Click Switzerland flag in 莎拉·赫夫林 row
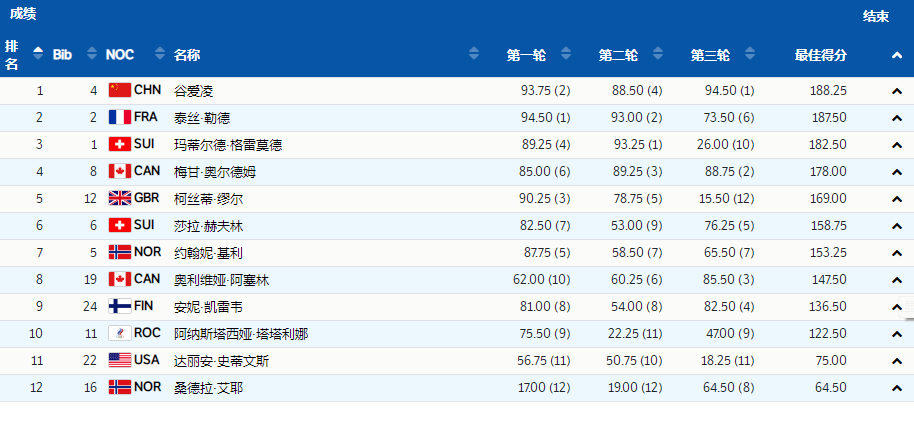The height and width of the screenshot is (423, 914). (119, 225)
